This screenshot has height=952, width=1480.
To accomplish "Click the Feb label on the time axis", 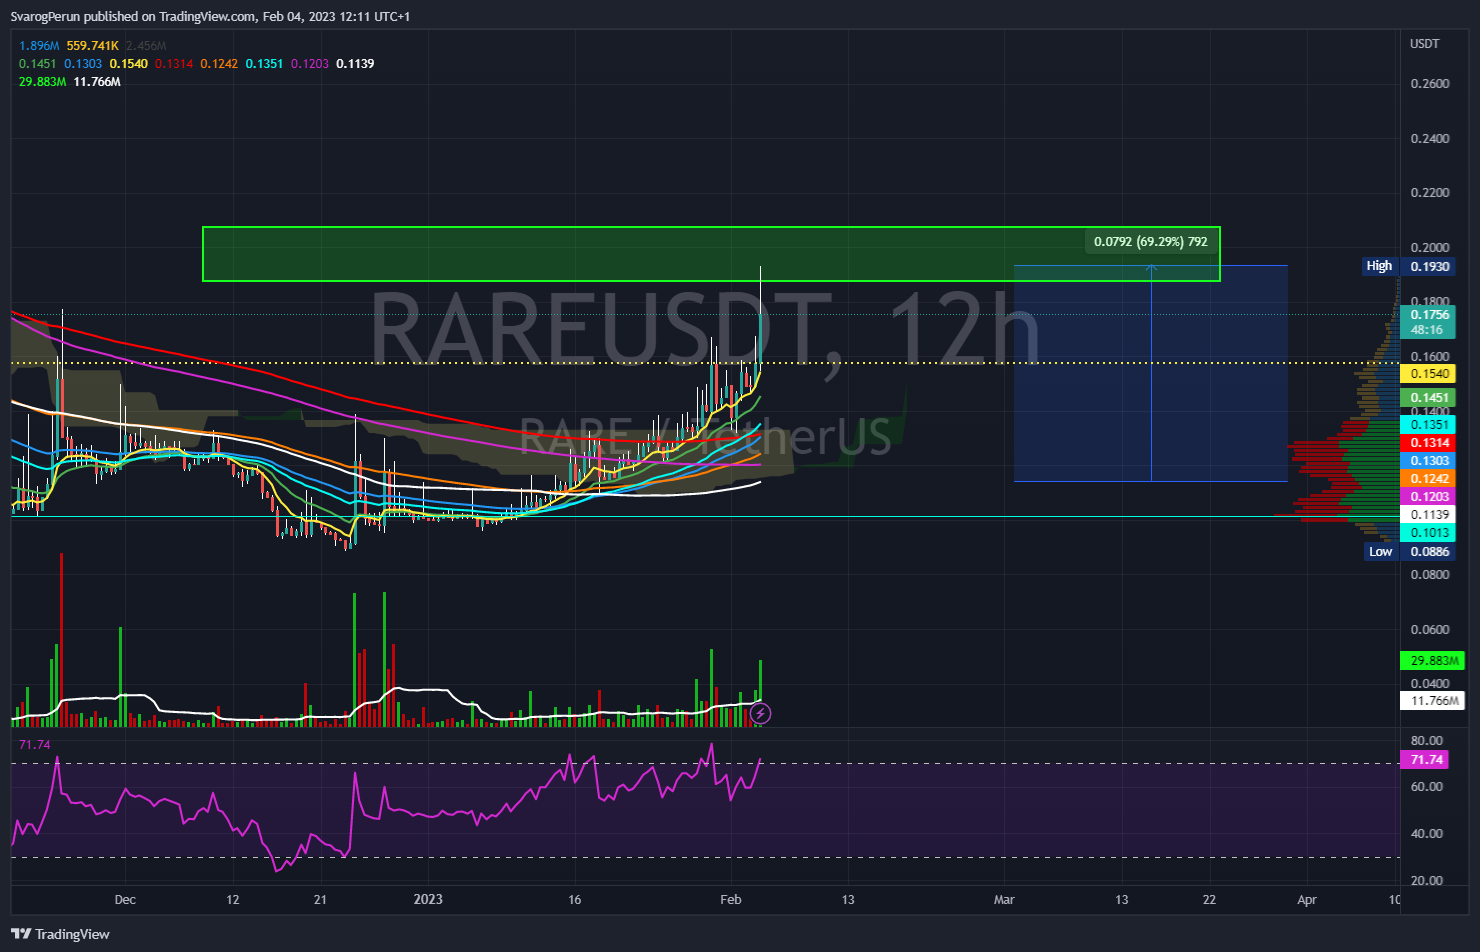I will click(731, 900).
